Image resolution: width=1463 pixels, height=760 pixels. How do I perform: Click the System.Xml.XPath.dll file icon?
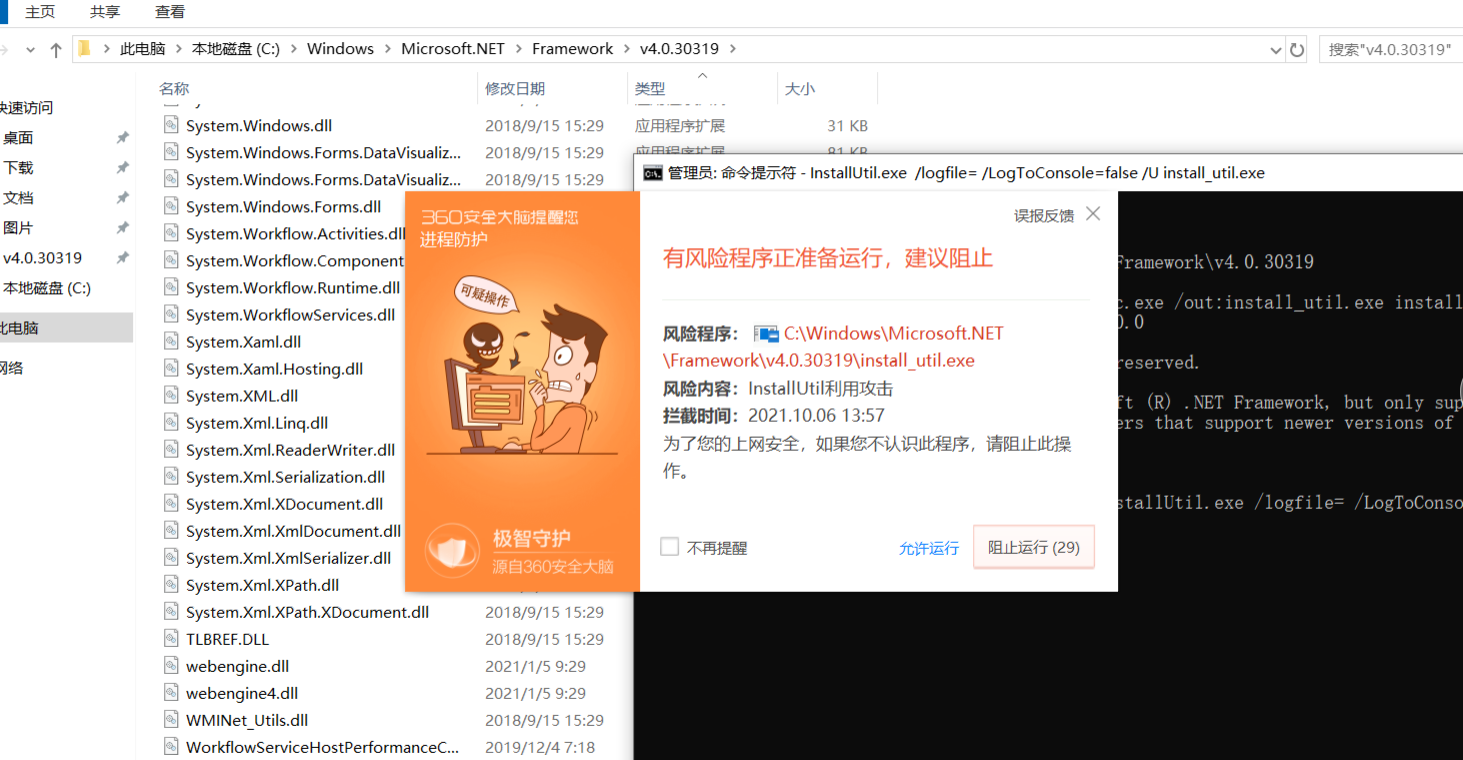pos(172,585)
